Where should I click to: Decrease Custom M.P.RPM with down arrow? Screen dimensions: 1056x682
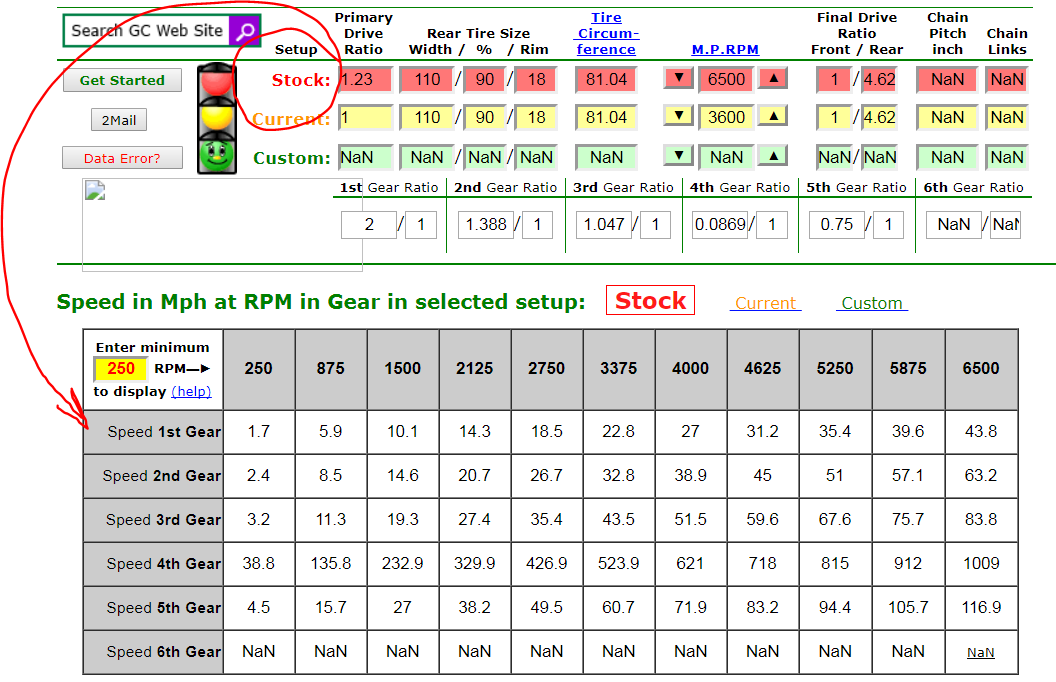pos(678,156)
